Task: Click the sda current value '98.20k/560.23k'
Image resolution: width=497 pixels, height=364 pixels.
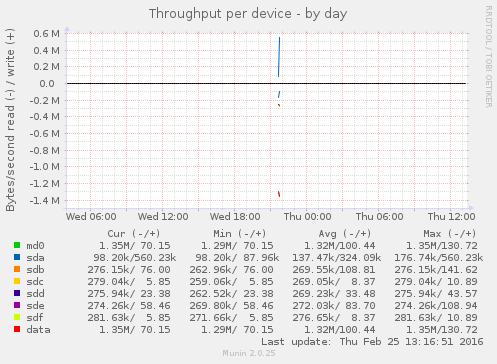Action: click(x=135, y=258)
